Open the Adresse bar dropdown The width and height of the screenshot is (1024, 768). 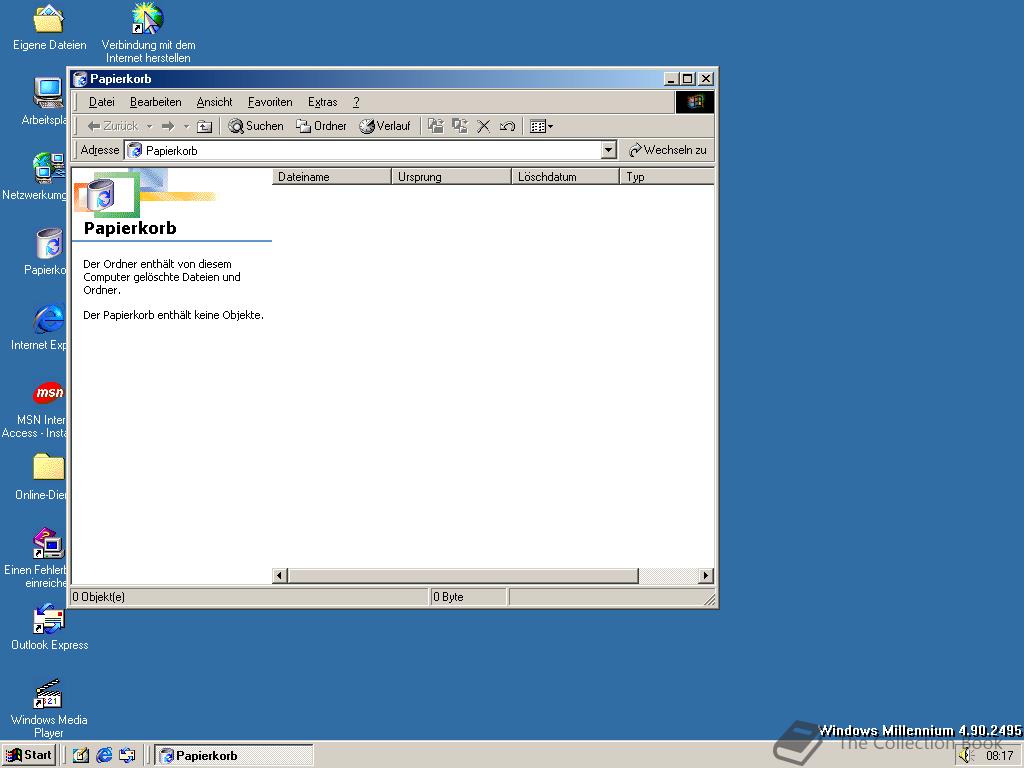[609, 149]
